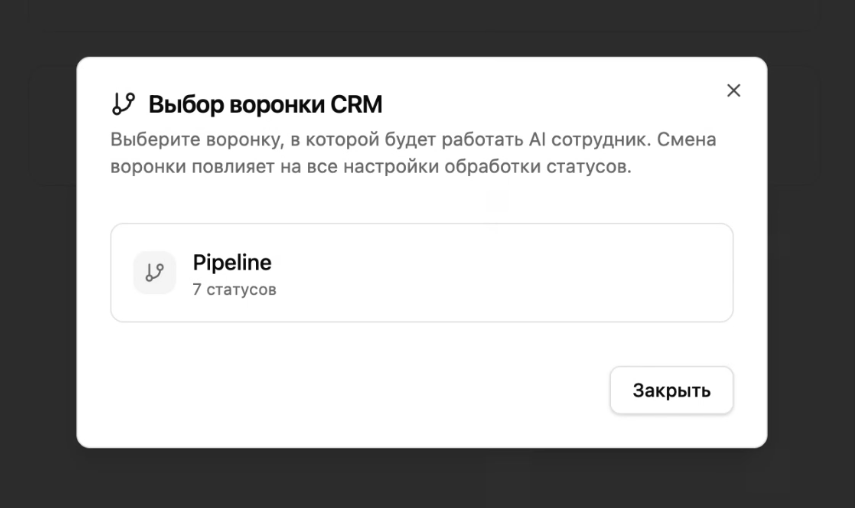This screenshot has height=508, width=855.
Task: Click the dark backdrop above the dialog
Action: point(427,27)
